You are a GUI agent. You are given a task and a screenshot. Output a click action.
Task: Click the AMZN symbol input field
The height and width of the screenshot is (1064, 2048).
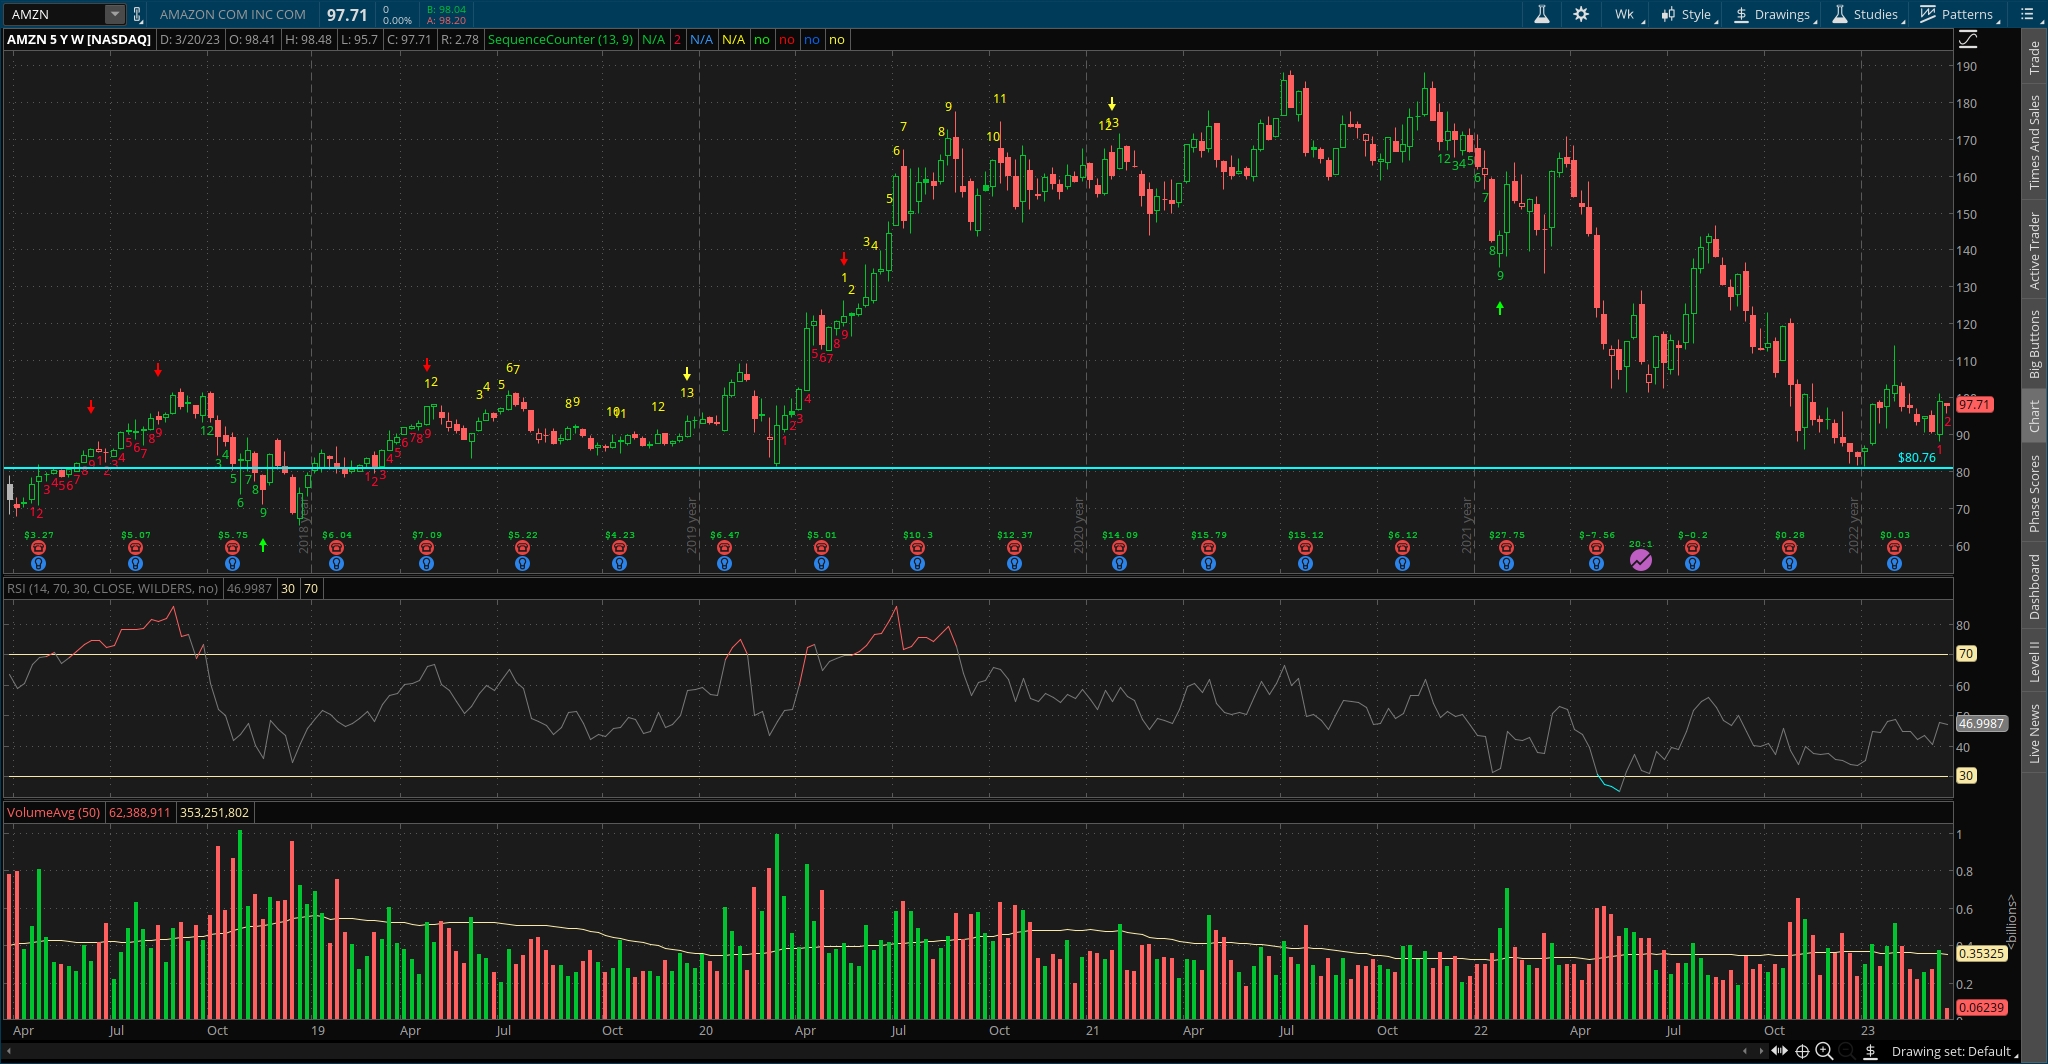(55, 14)
